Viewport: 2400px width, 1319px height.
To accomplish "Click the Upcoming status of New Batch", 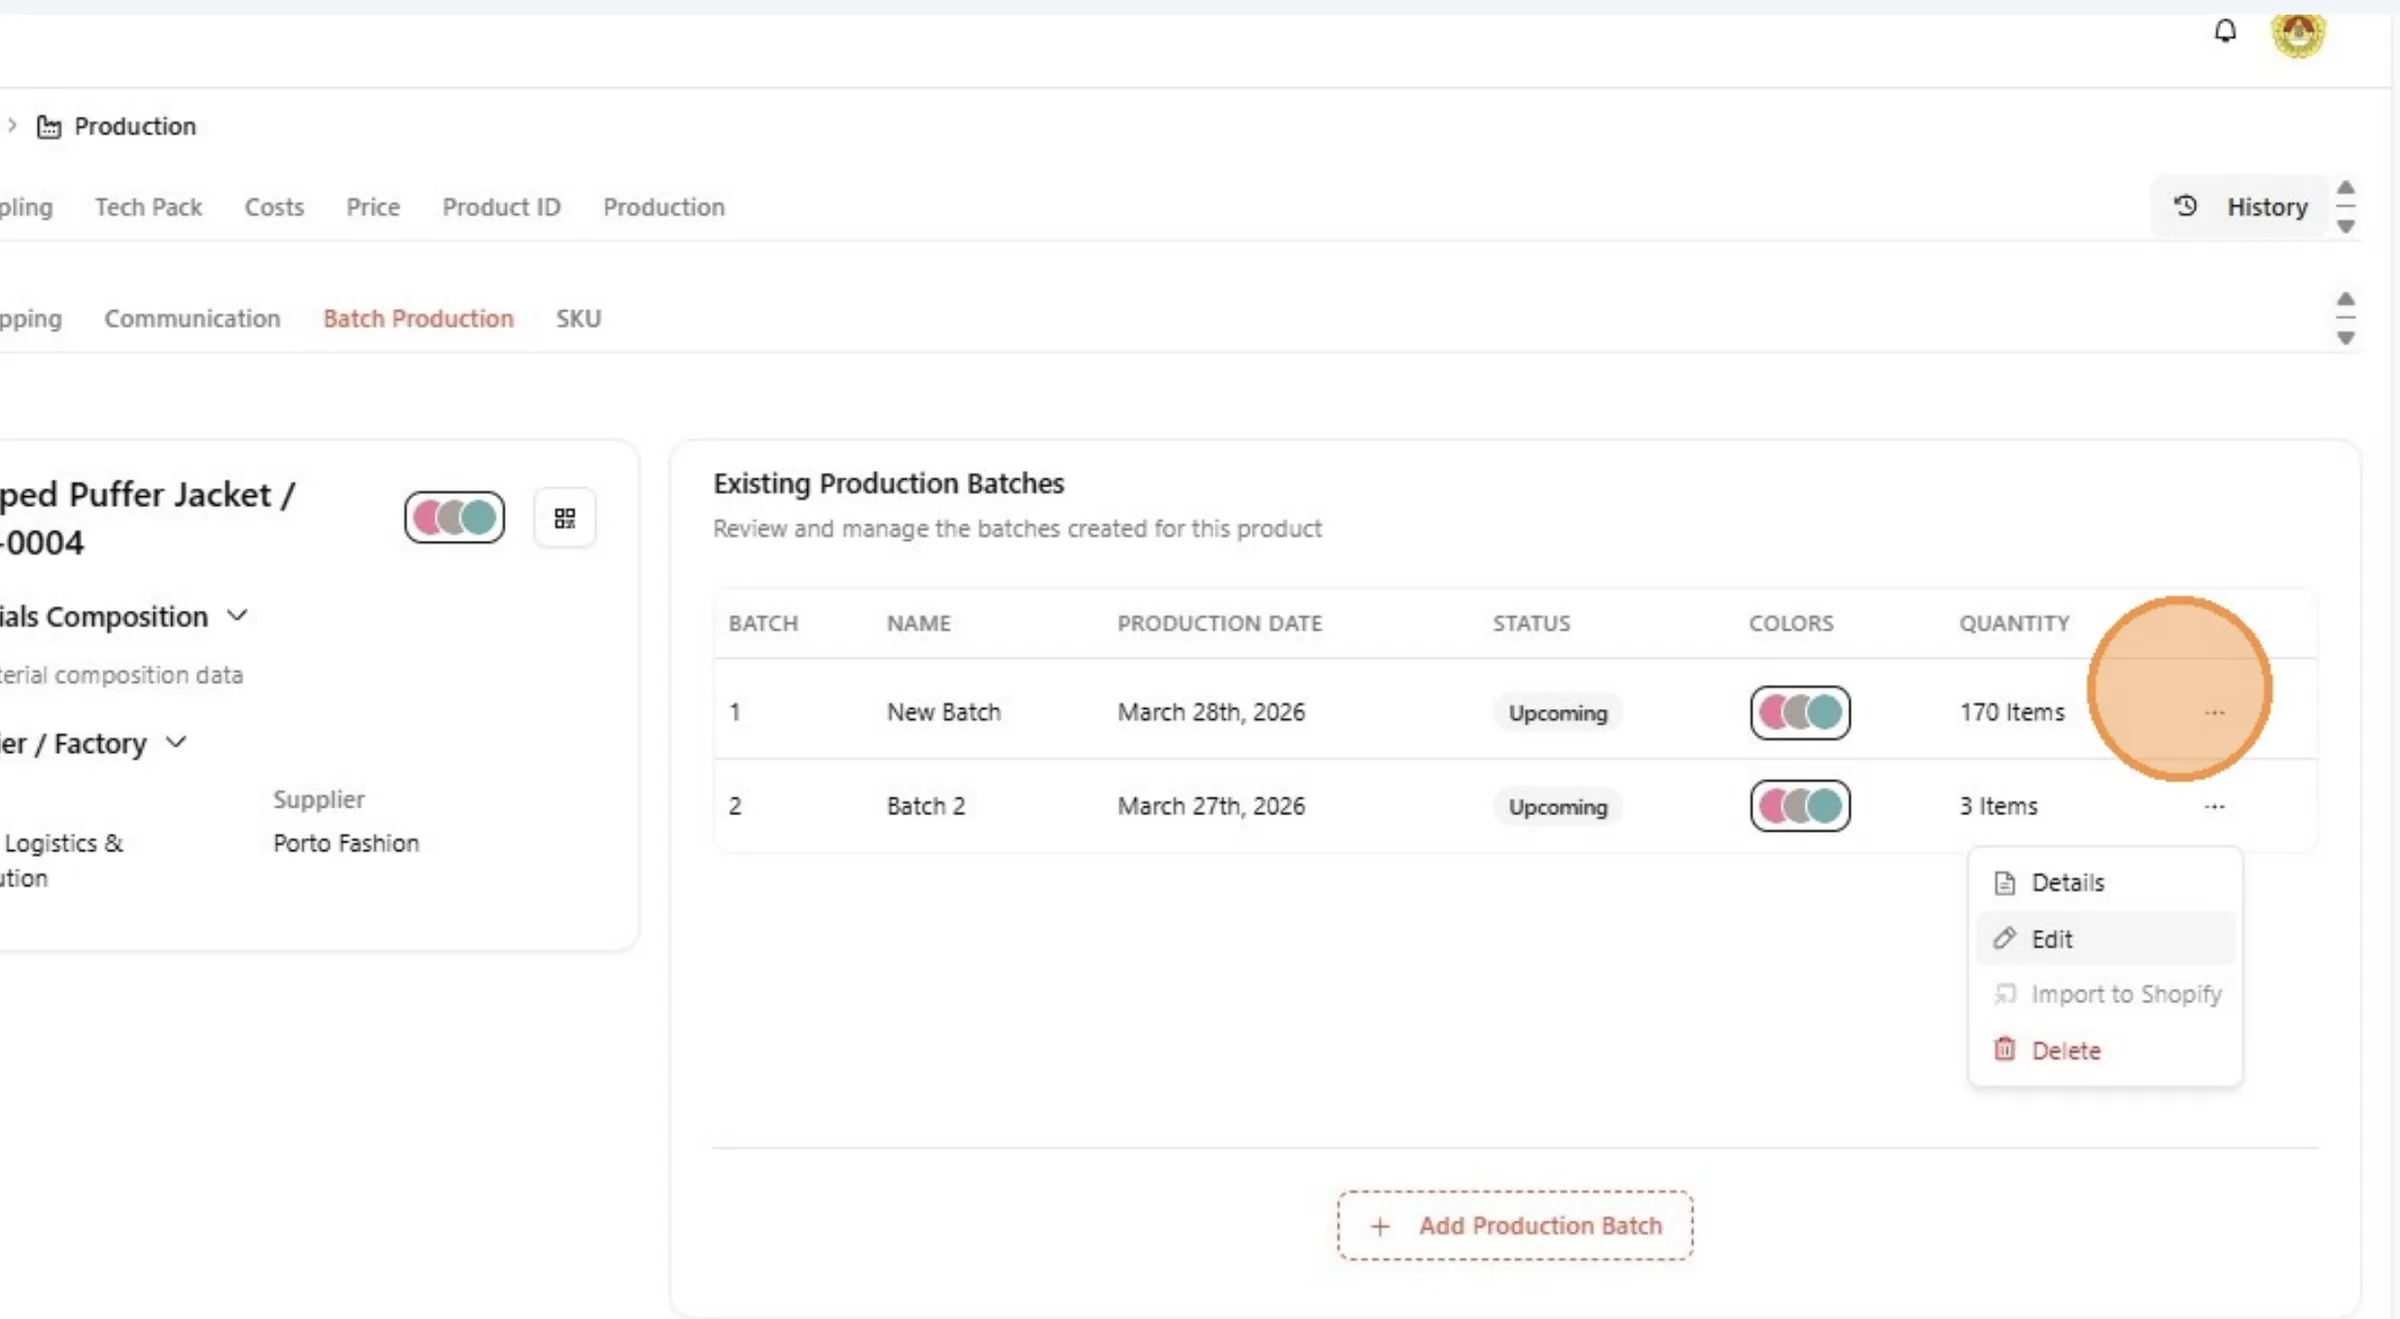I will [x=1558, y=713].
